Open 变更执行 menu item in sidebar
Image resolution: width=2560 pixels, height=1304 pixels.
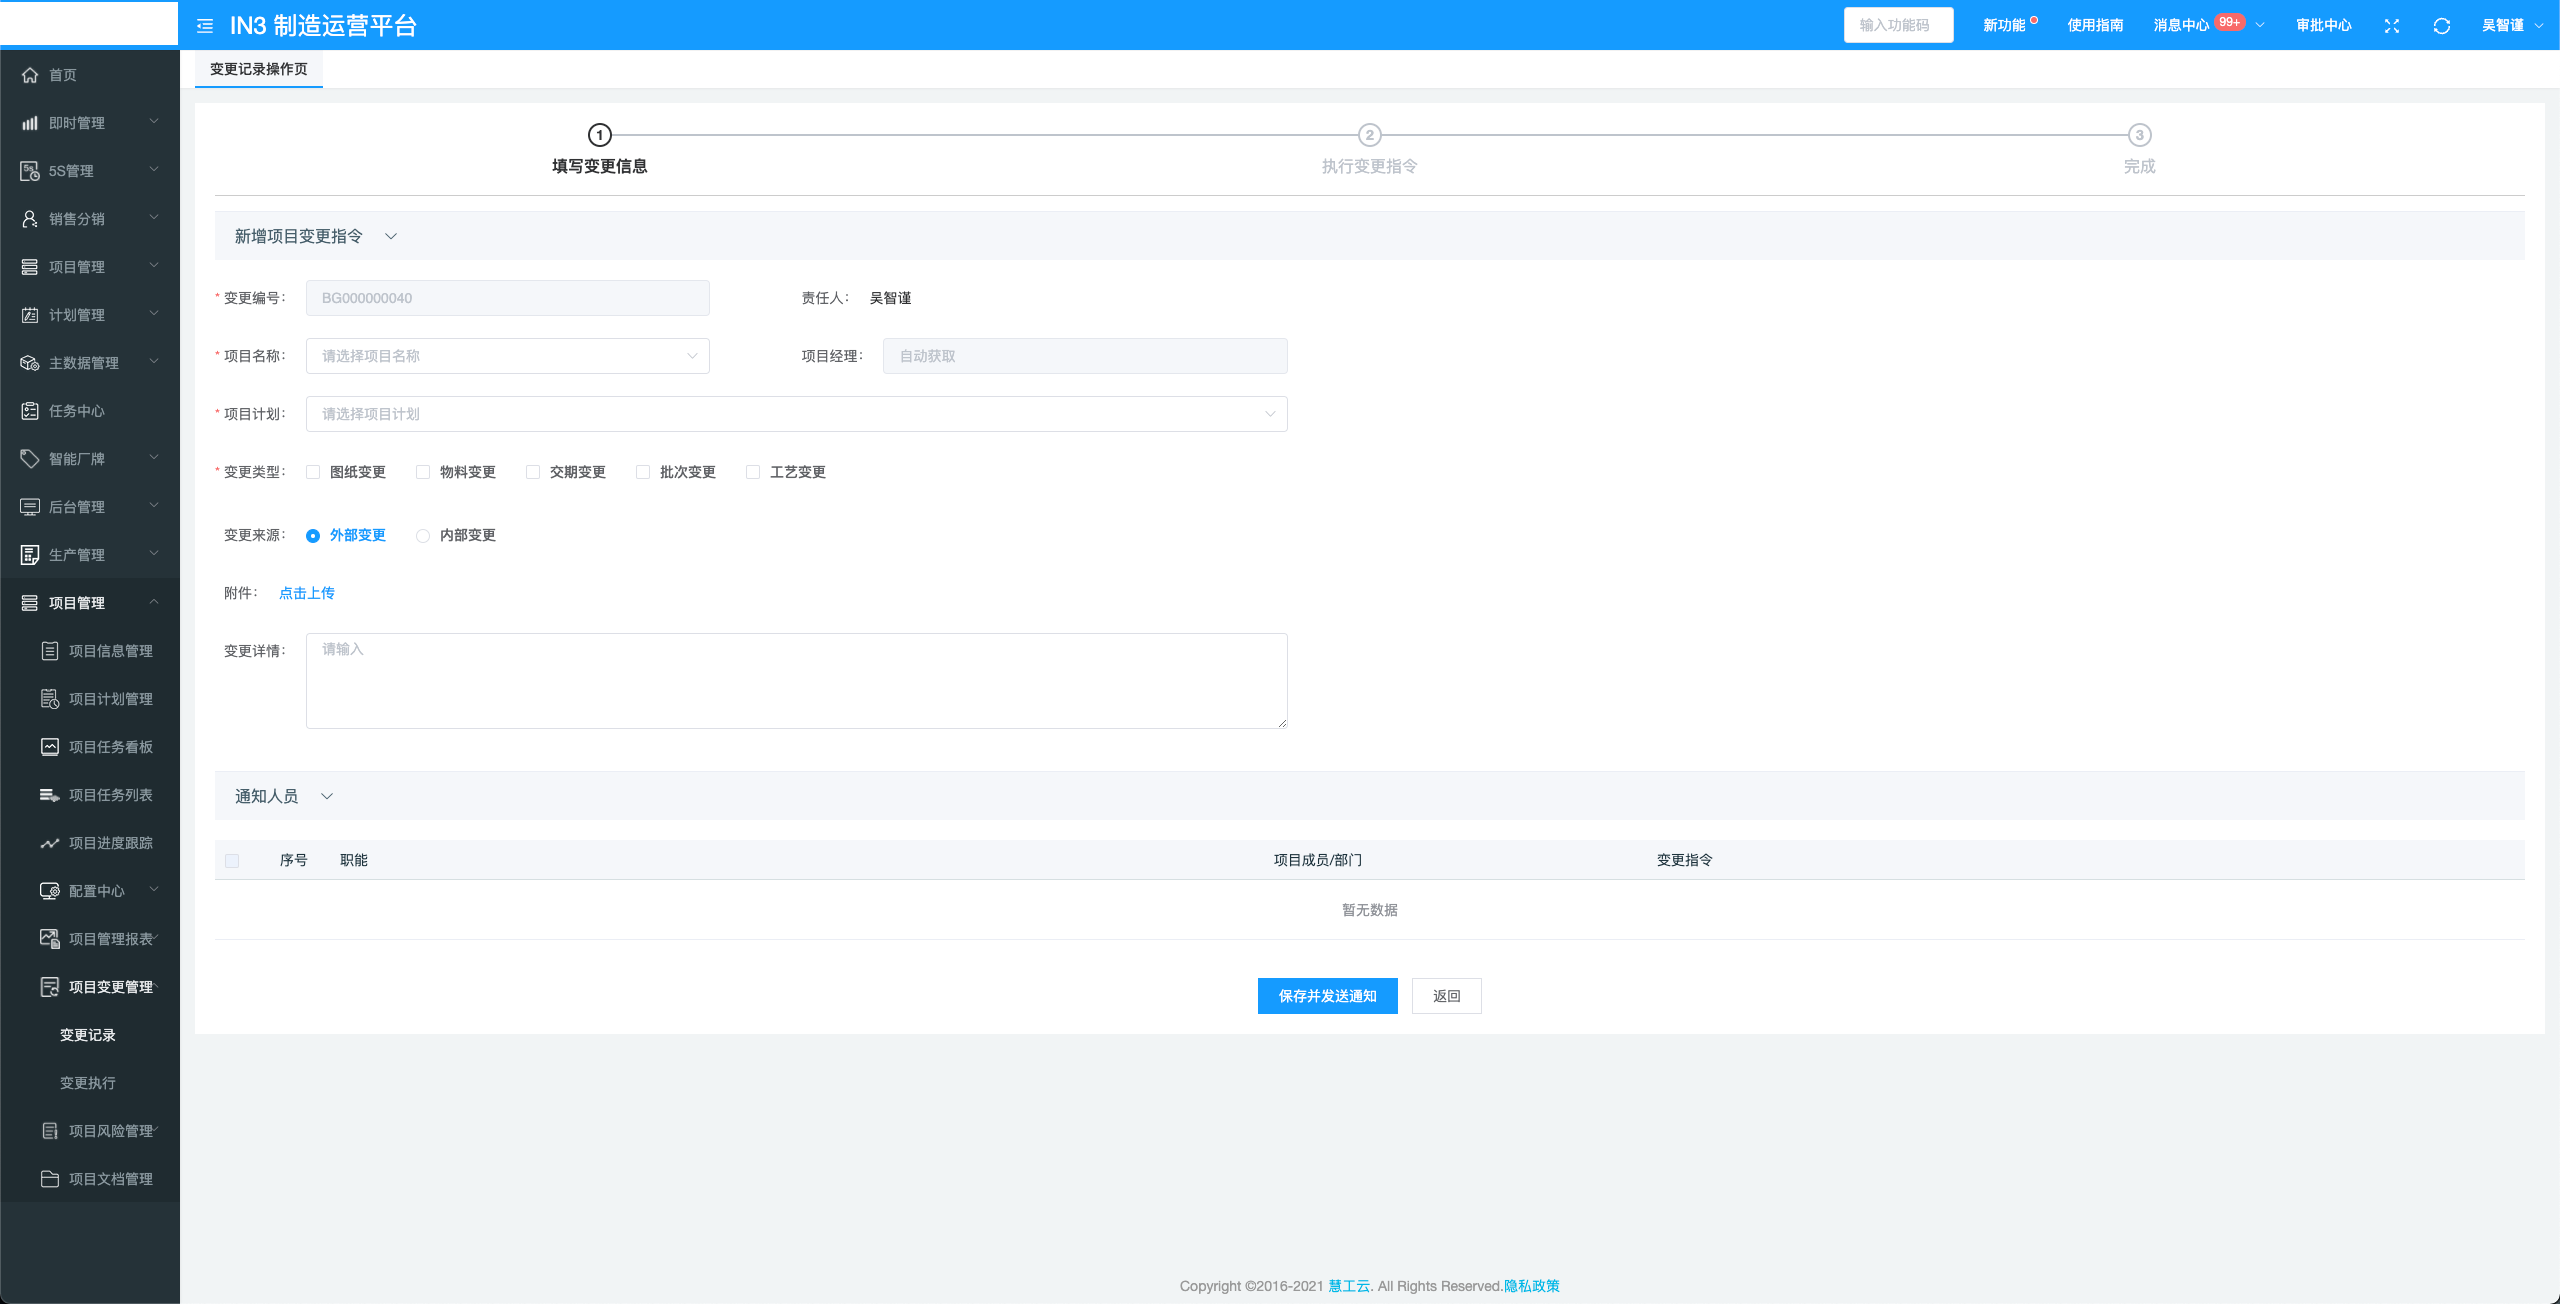pyautogui.click(x=88, y=1083)
